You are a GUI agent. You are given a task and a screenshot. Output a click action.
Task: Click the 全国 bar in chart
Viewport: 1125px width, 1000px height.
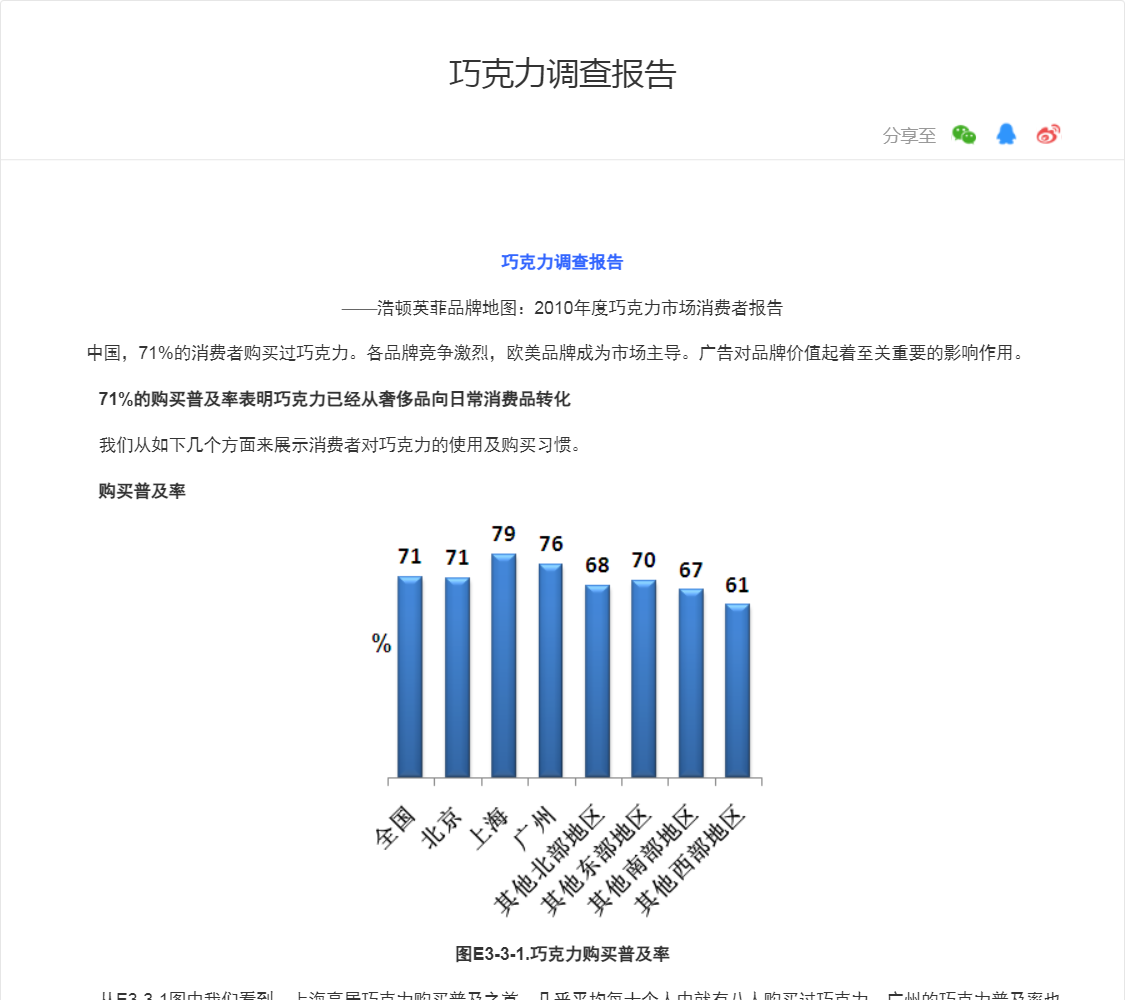[410, 676]
